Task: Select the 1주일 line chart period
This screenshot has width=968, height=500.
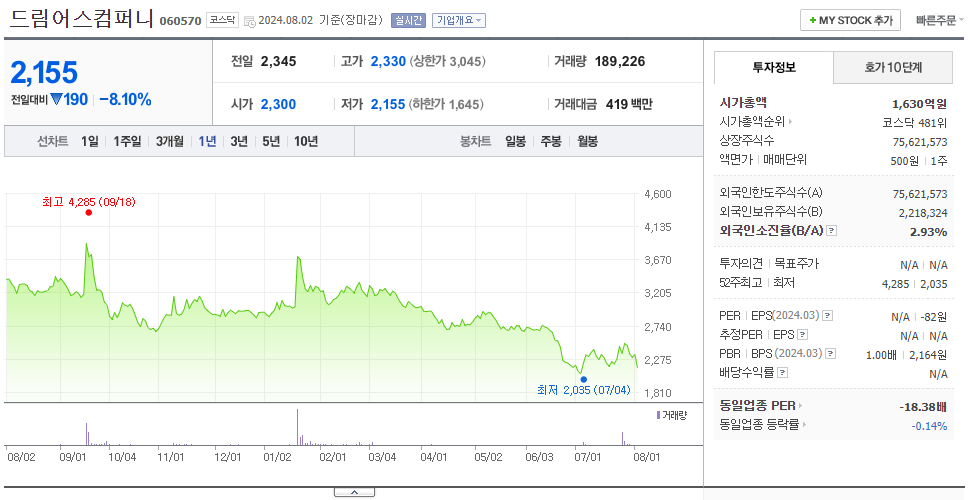Action: point(127,141)
